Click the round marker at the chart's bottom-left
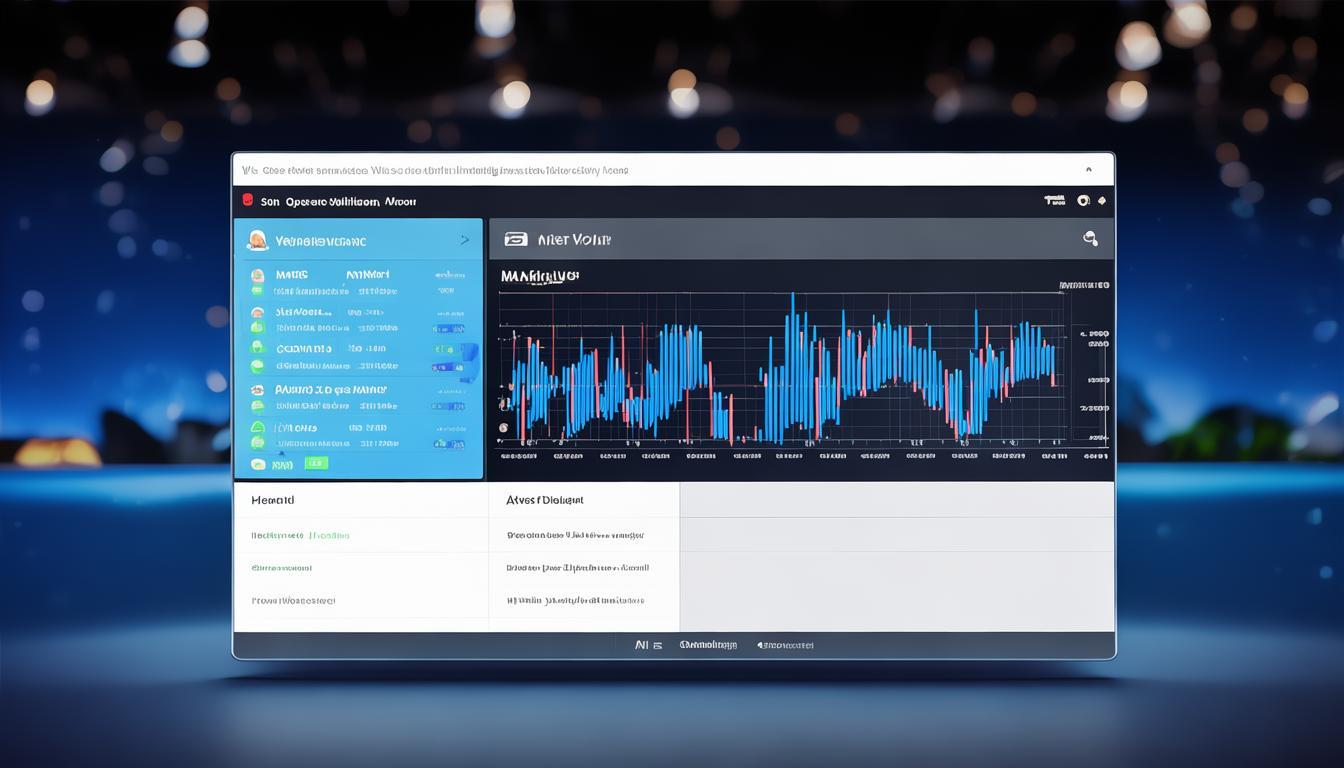The image size is (1344, 768). tap(503, 428)
